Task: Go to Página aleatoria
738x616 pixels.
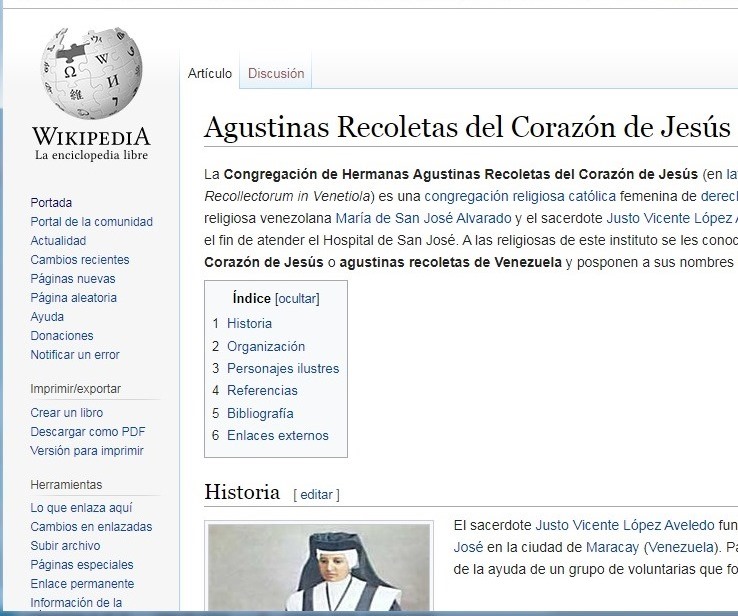Action: (x=73, y=297)
